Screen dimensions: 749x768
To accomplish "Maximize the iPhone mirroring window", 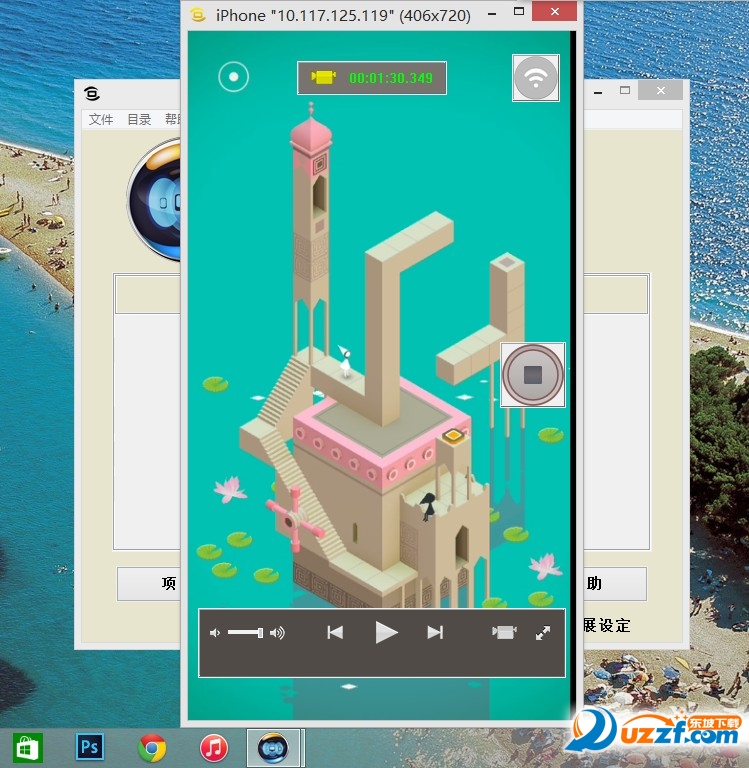I will click(x=519, y=11).
